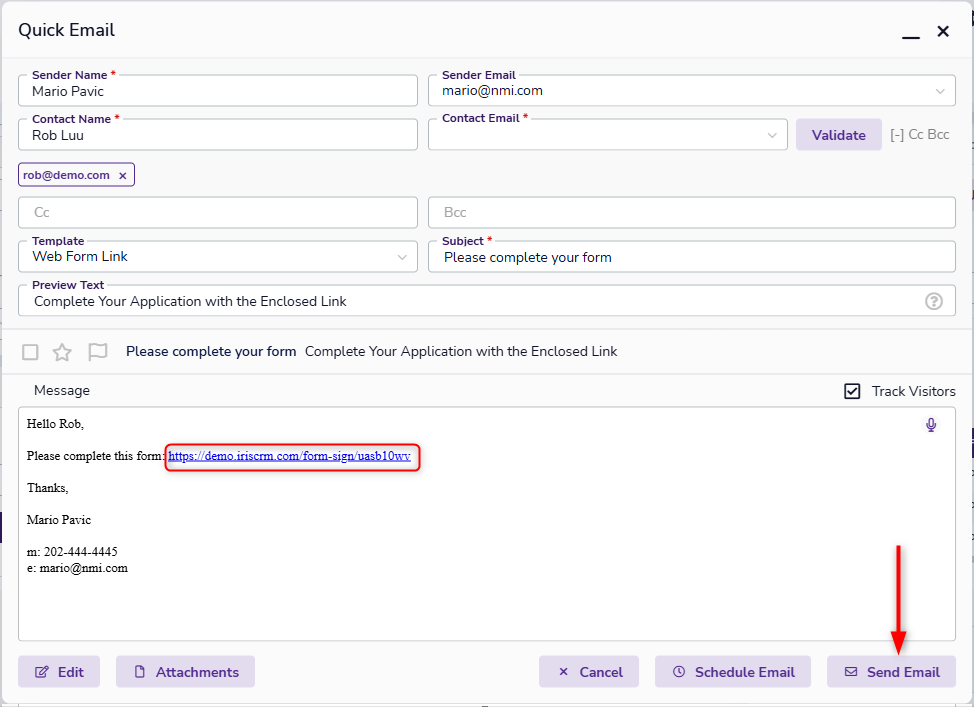Image resolution: width=974 pixels, height=707 pixels.
Task: Click the Validate button
Action: [x=838, y=135]
